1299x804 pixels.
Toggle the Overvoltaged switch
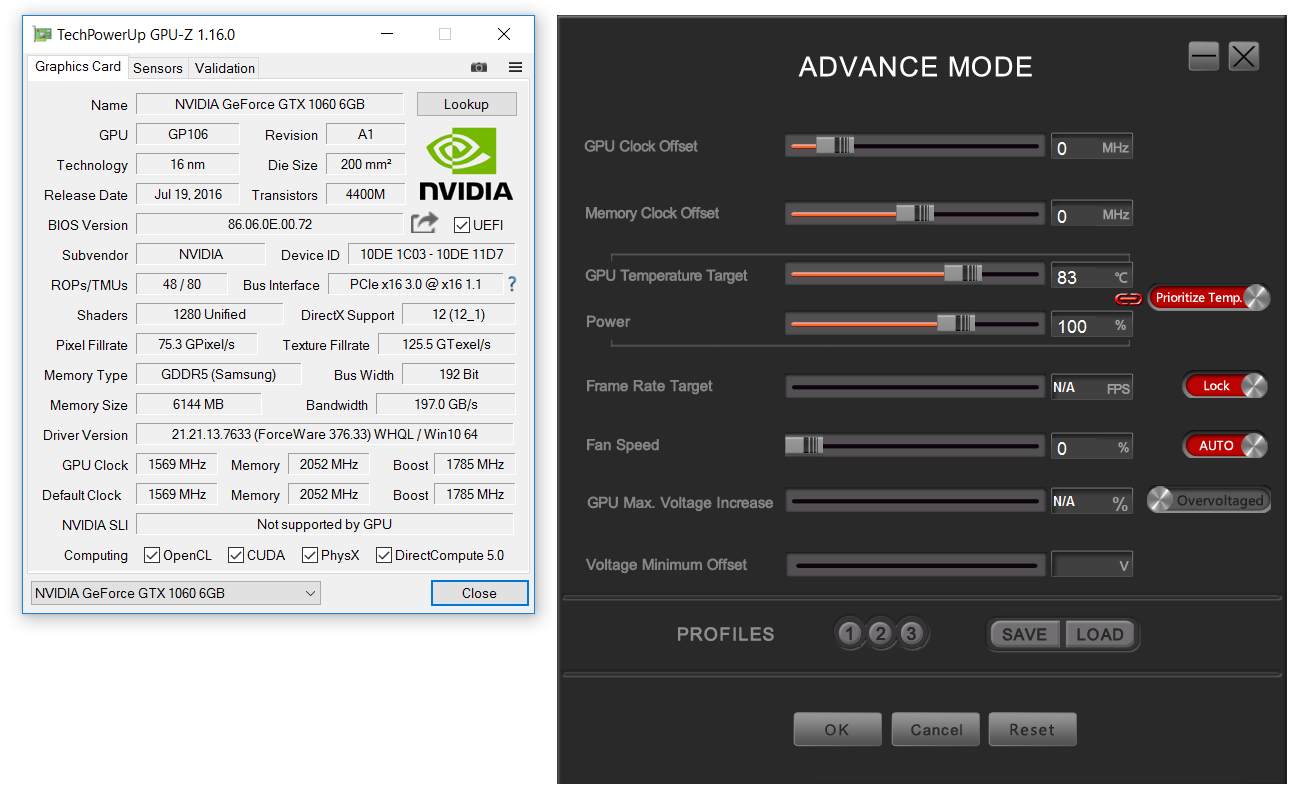pos(1209,500)
